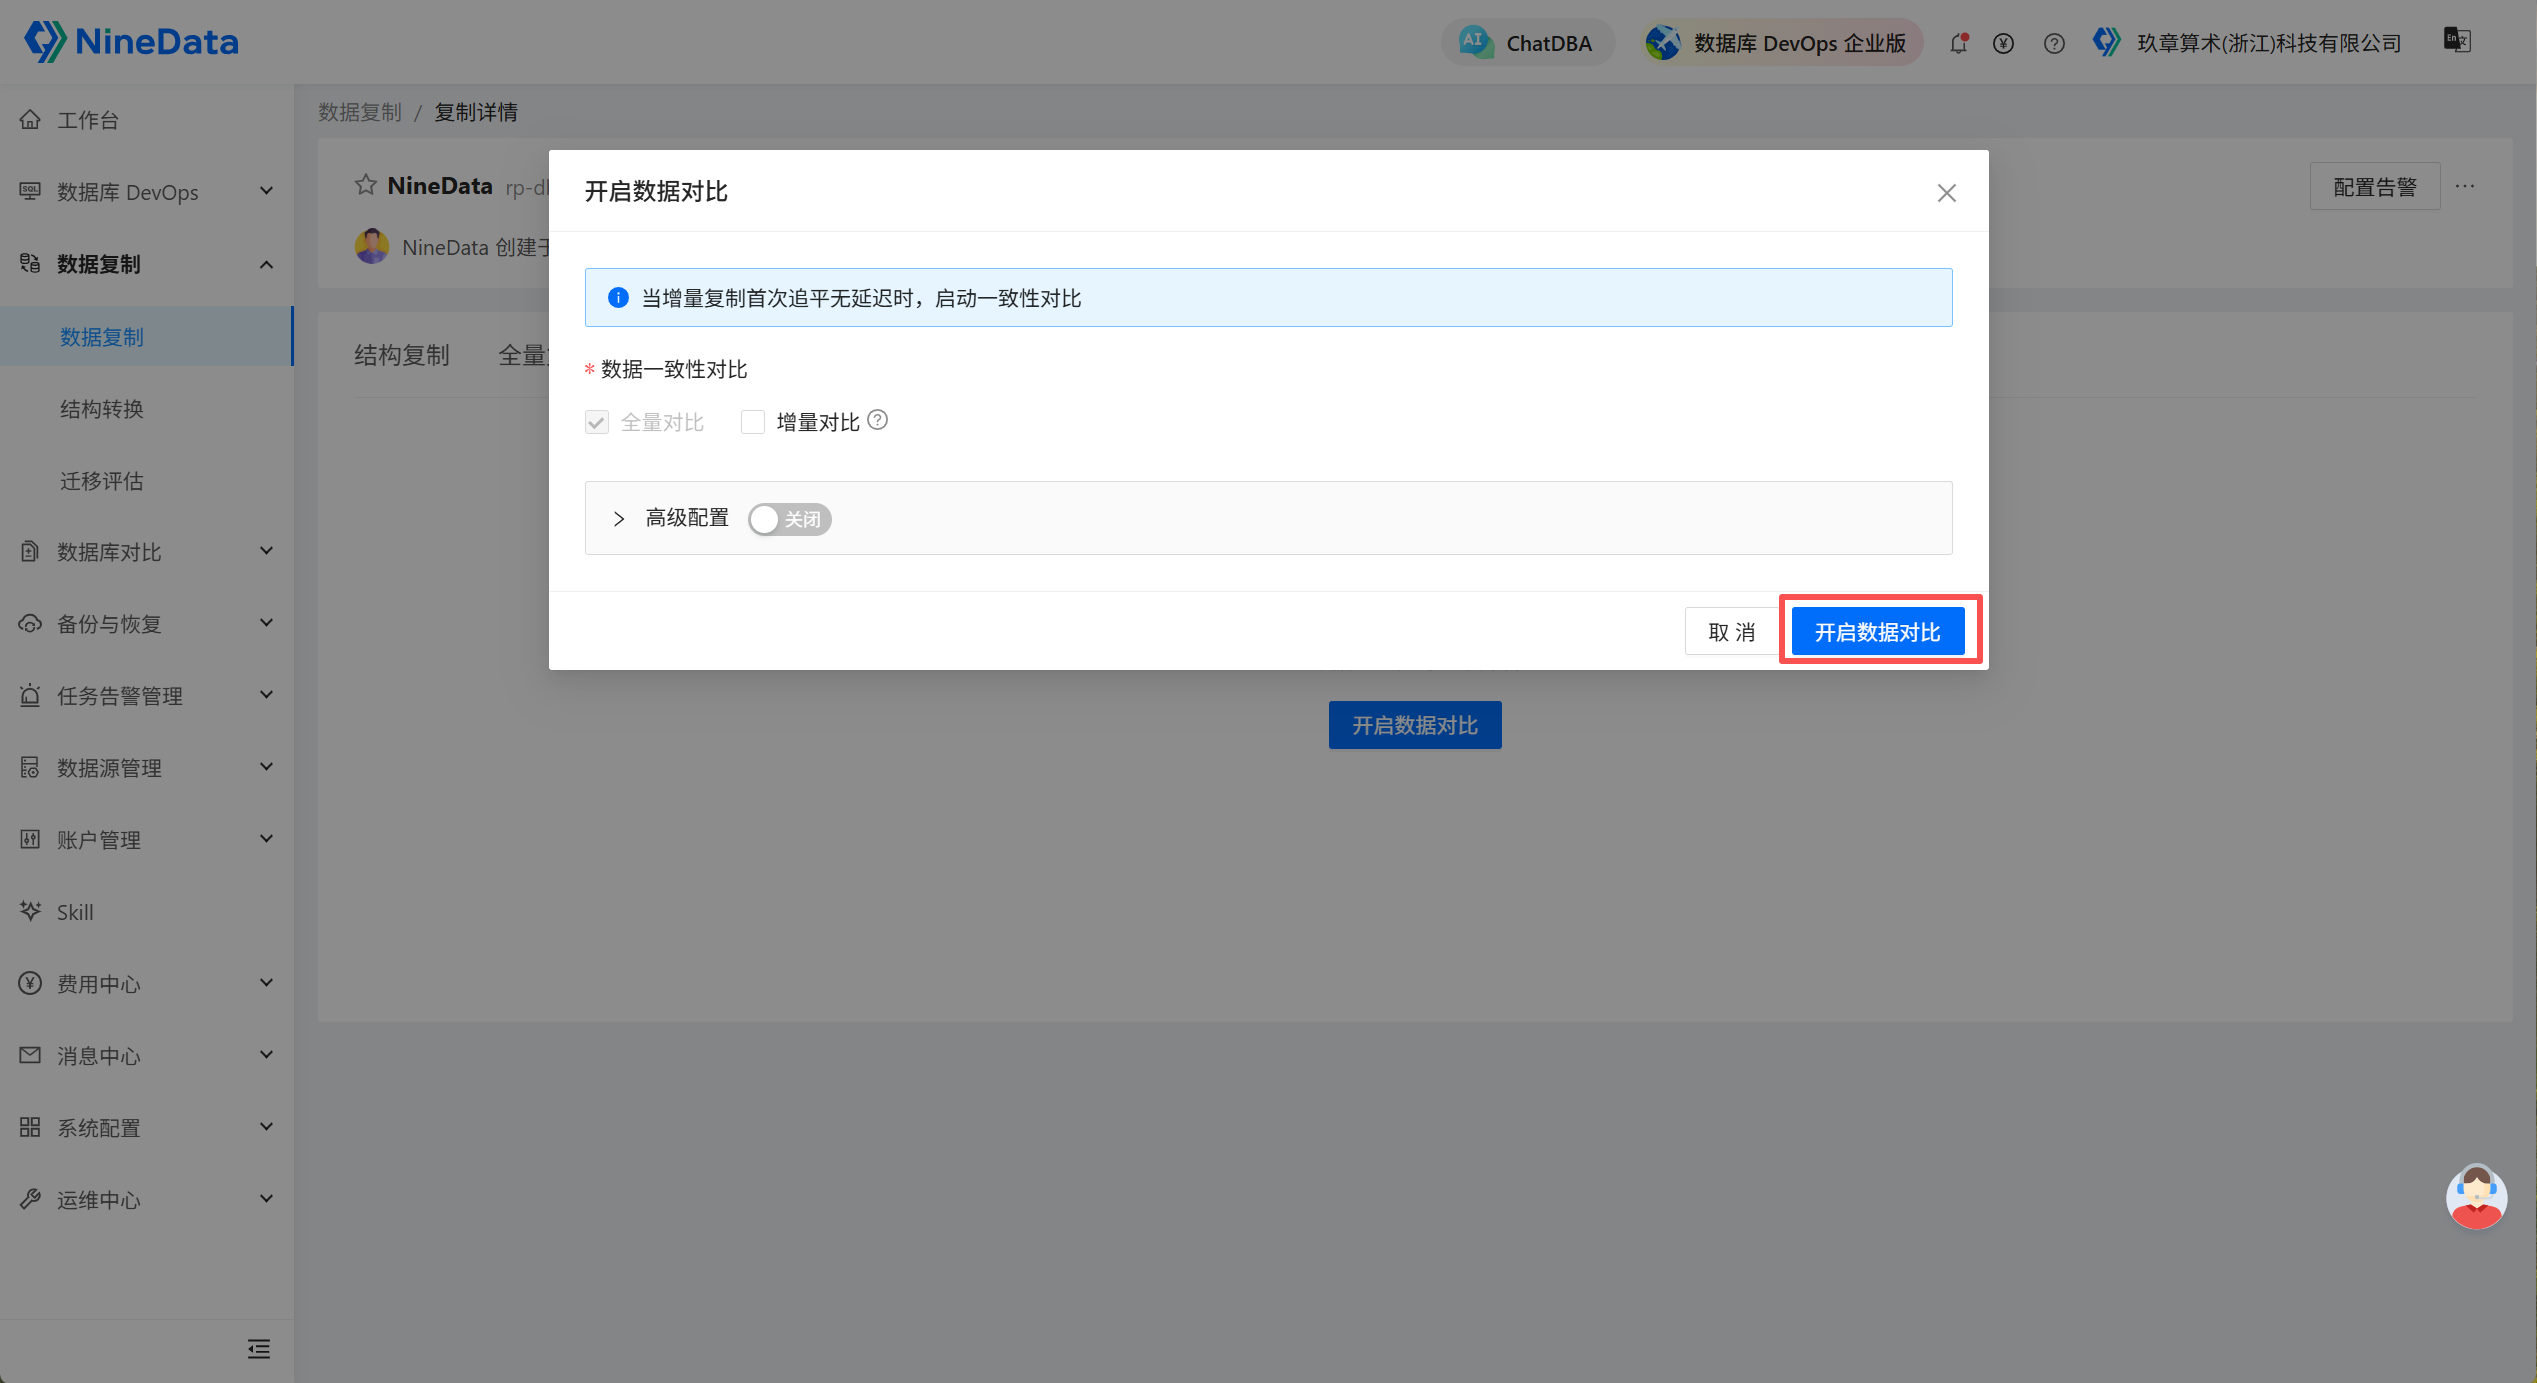Expand 数据源管理 sidebar menu
This screenshot has width=2537, height=1383.
147,768
